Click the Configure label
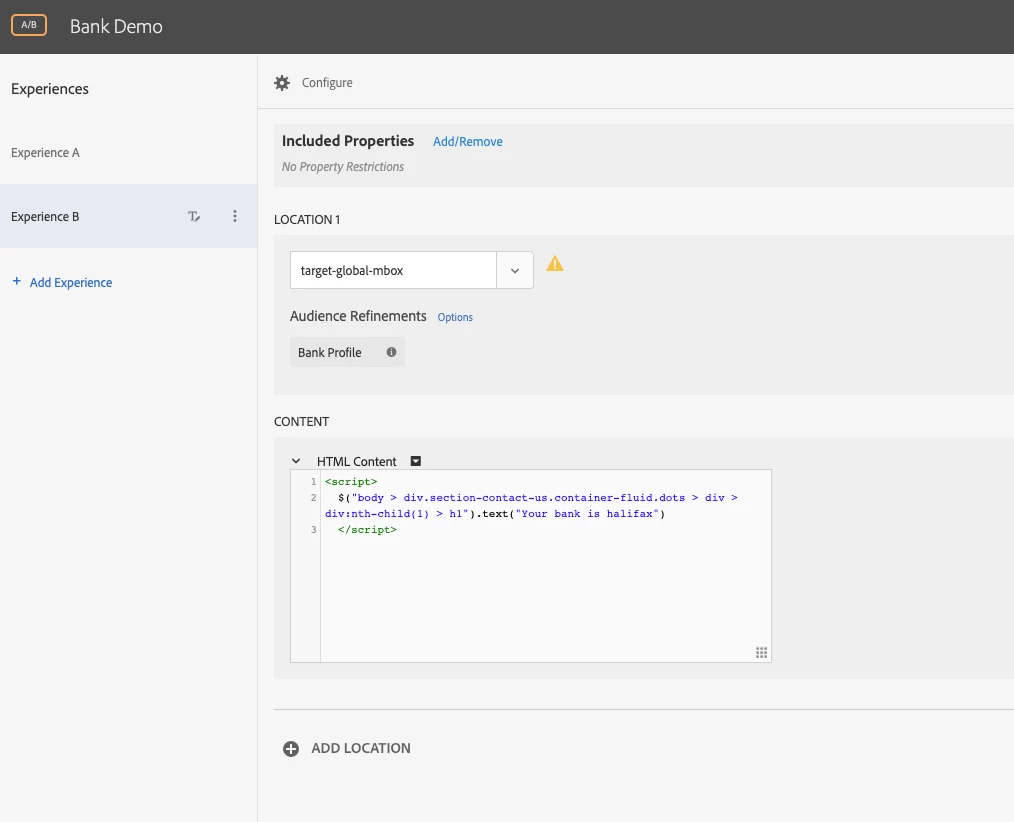1014x822 pixels. (x=327, y=83)
